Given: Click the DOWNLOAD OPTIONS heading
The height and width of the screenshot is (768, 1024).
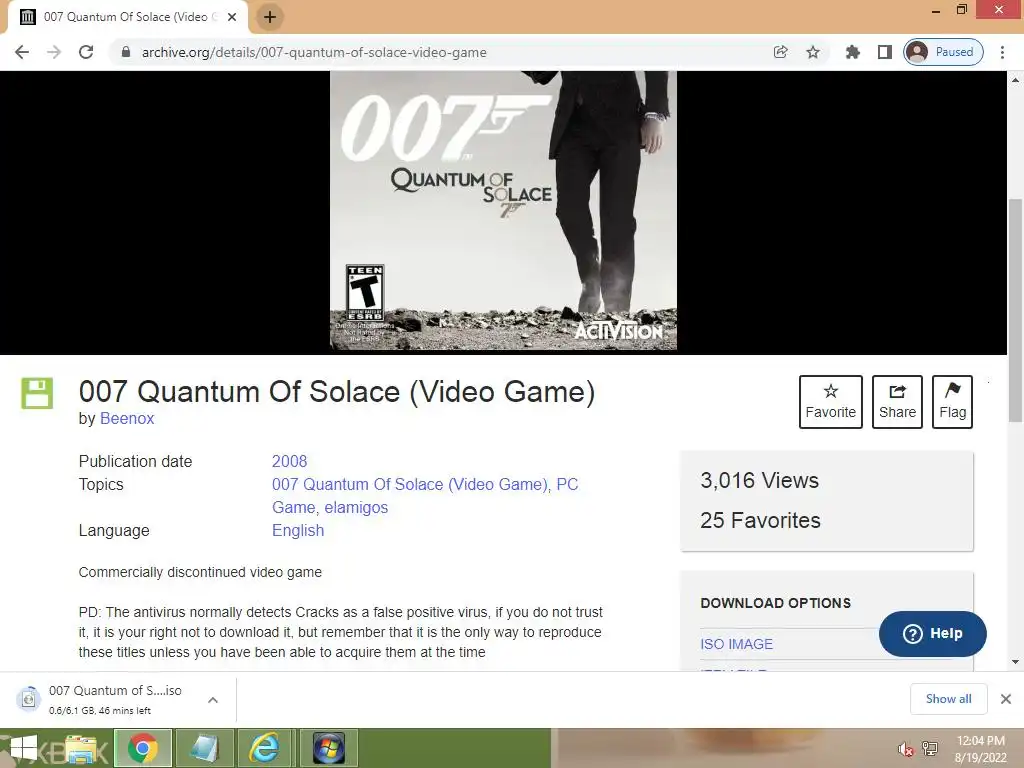Looking at the screenshot, I should [x=775, y=603].
